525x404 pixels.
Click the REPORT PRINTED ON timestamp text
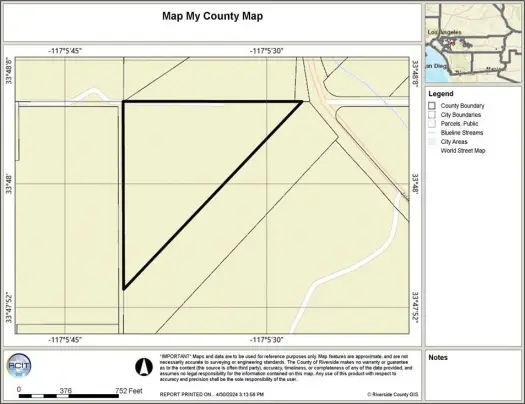pos(212,394)
